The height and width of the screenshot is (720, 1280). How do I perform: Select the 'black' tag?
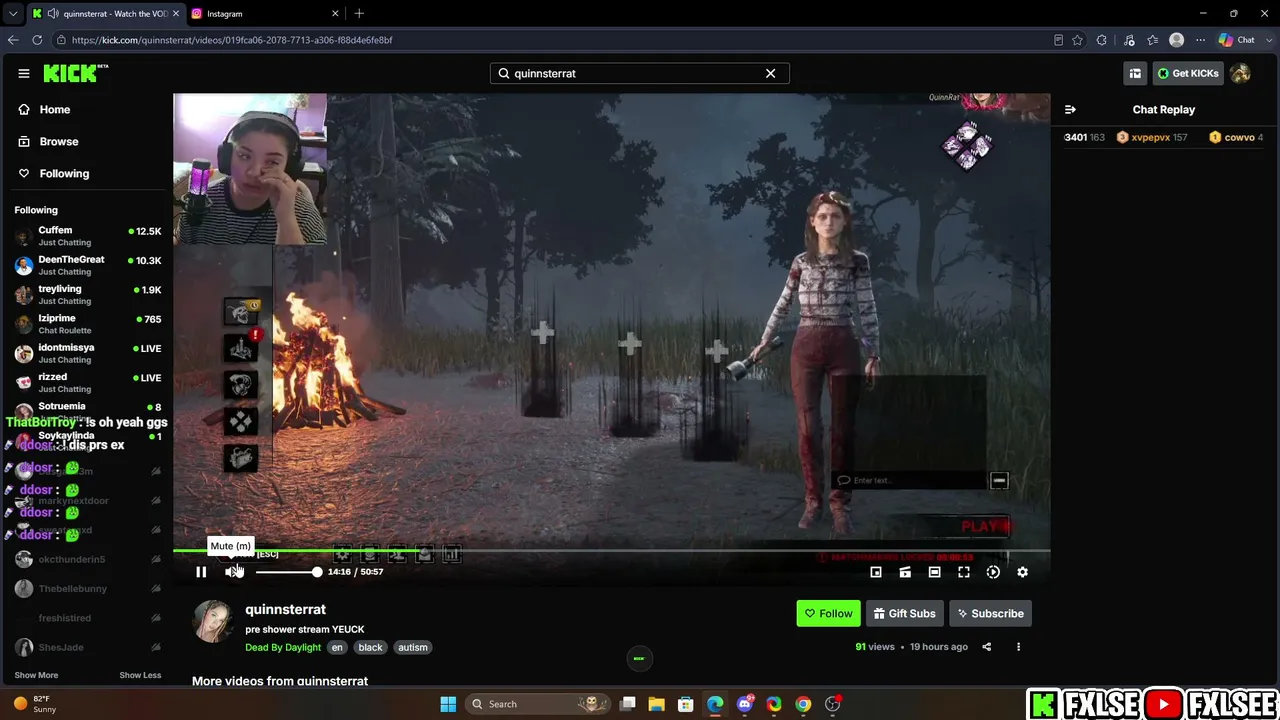point(370,648)
